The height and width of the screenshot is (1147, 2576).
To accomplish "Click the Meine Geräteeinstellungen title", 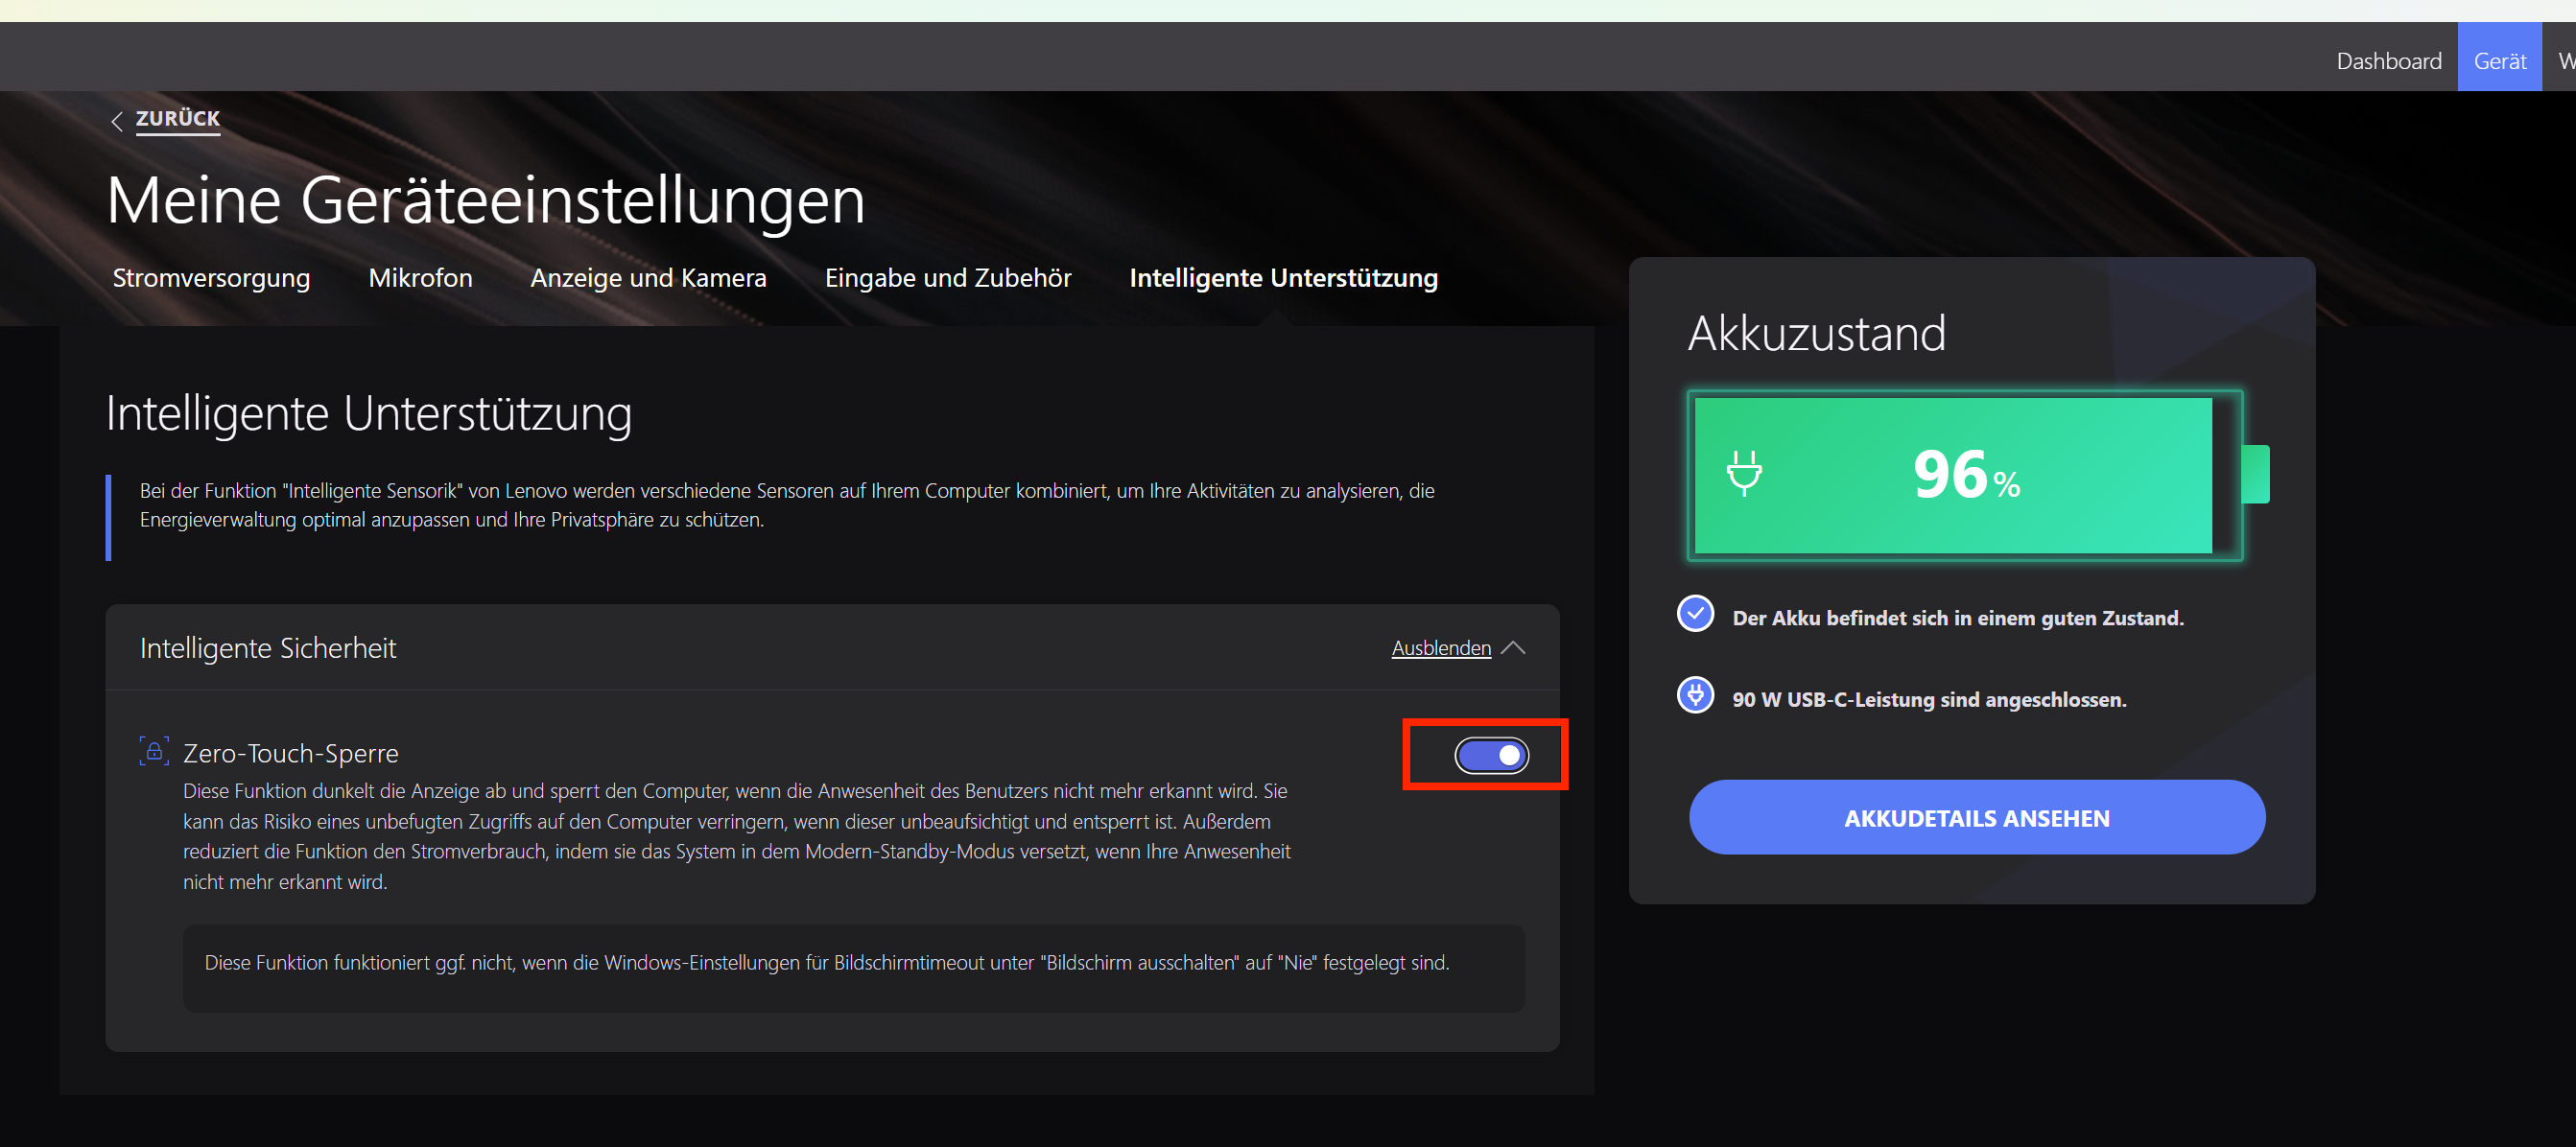I will pos(485,200).
